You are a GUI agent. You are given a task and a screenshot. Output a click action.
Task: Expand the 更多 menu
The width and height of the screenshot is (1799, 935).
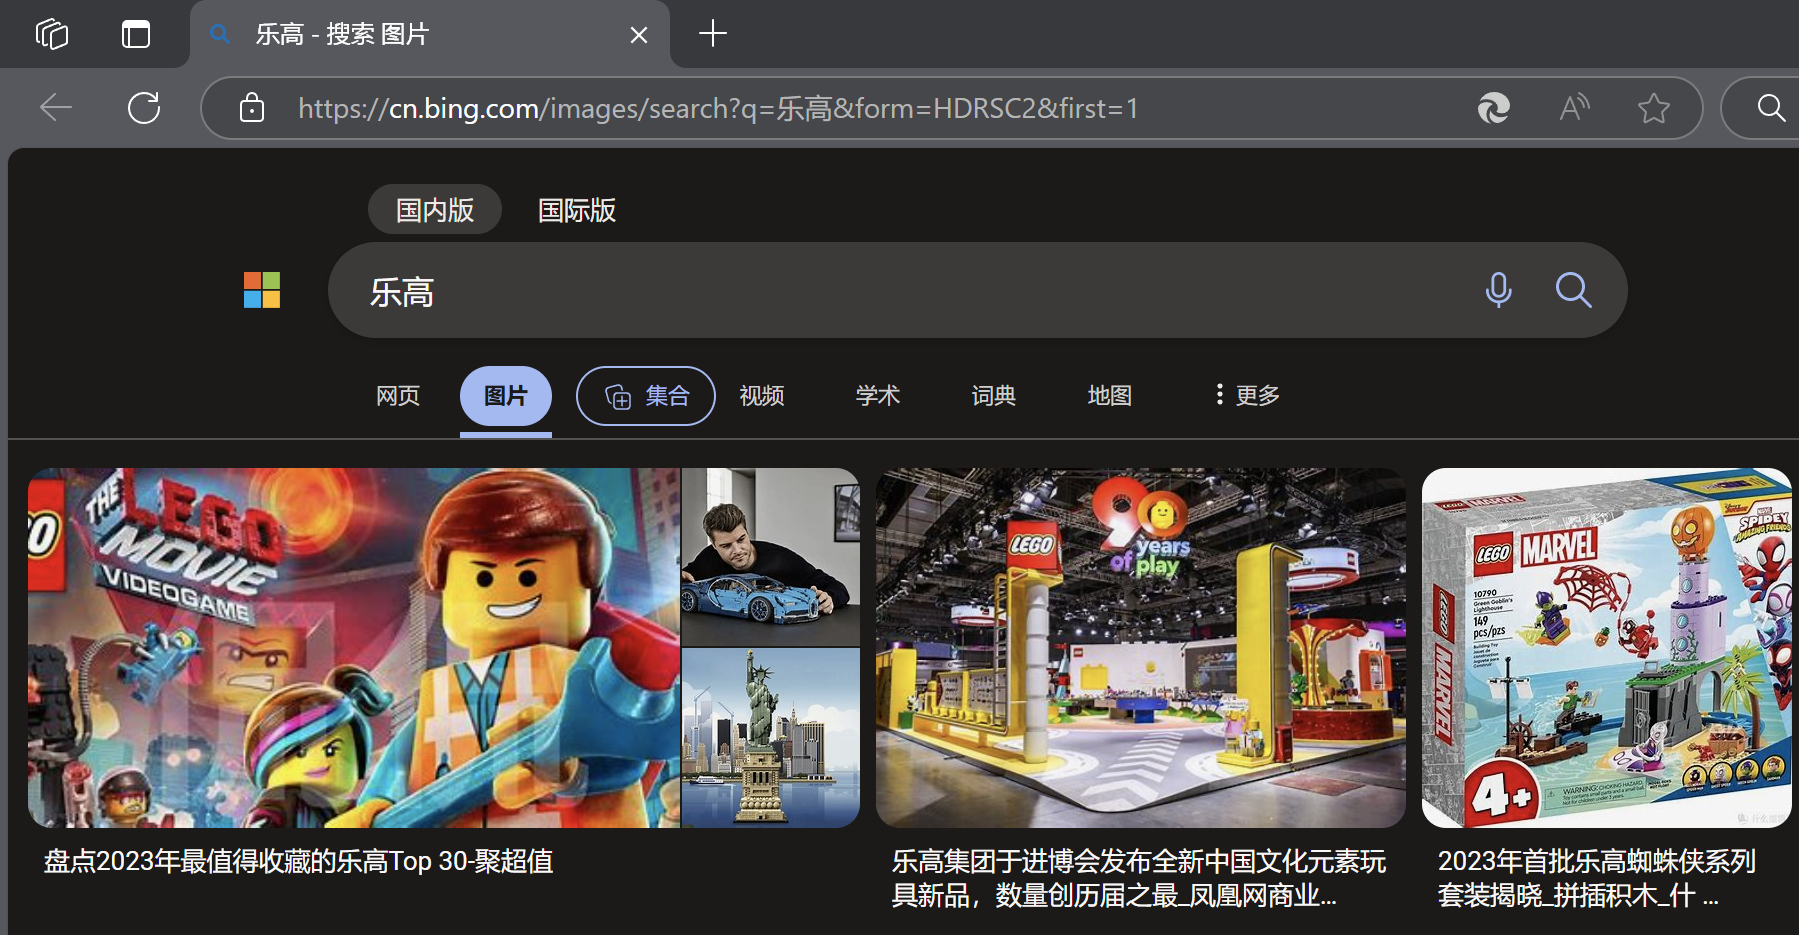click(x=1247, y=396)
